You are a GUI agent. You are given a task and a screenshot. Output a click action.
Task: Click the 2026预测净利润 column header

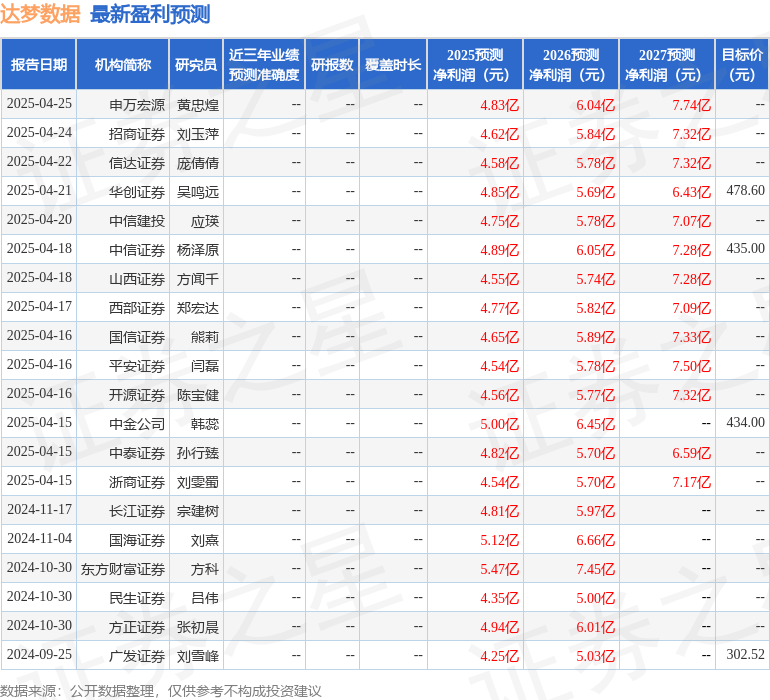(x=571, y=64)
